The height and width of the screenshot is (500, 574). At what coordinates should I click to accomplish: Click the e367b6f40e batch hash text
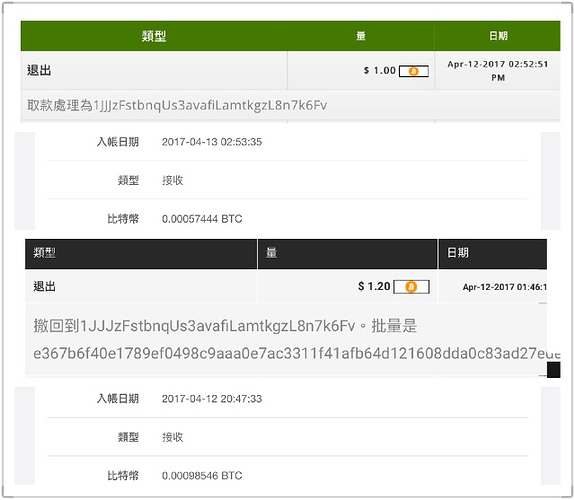click(x=297, y=354)
